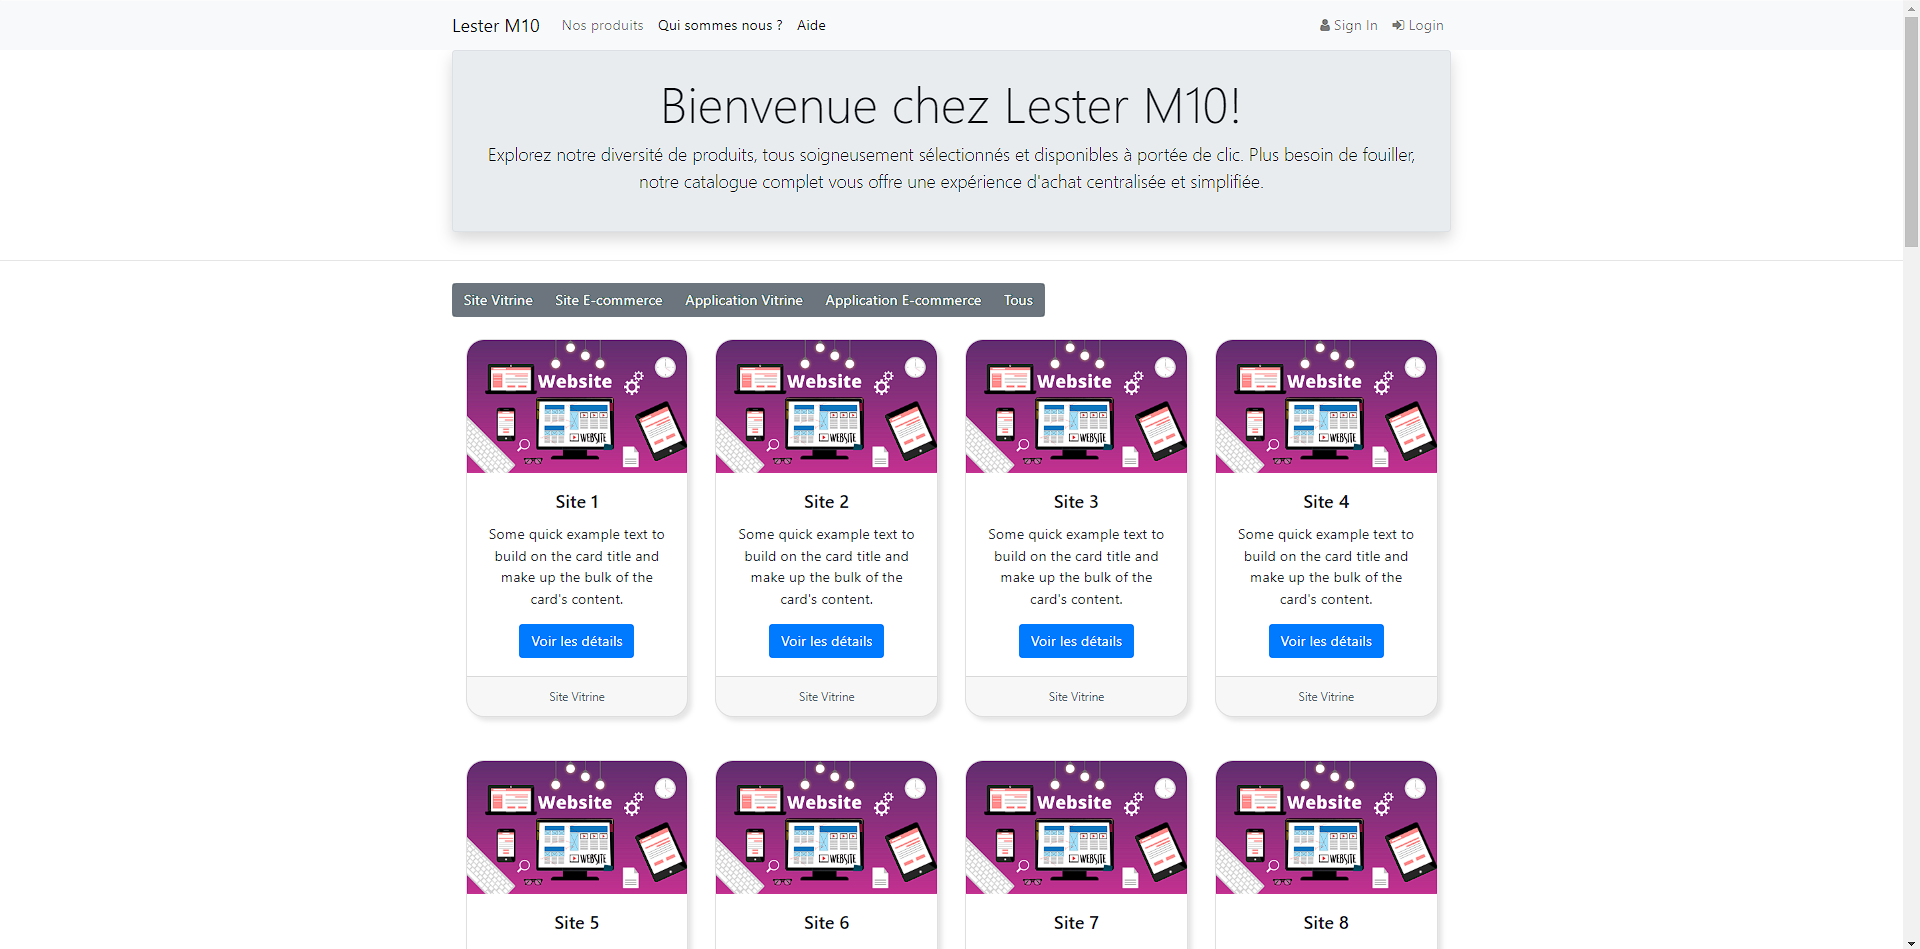1920x949 pixels.
Task: View details for Site 1
Action: [577, 641]
